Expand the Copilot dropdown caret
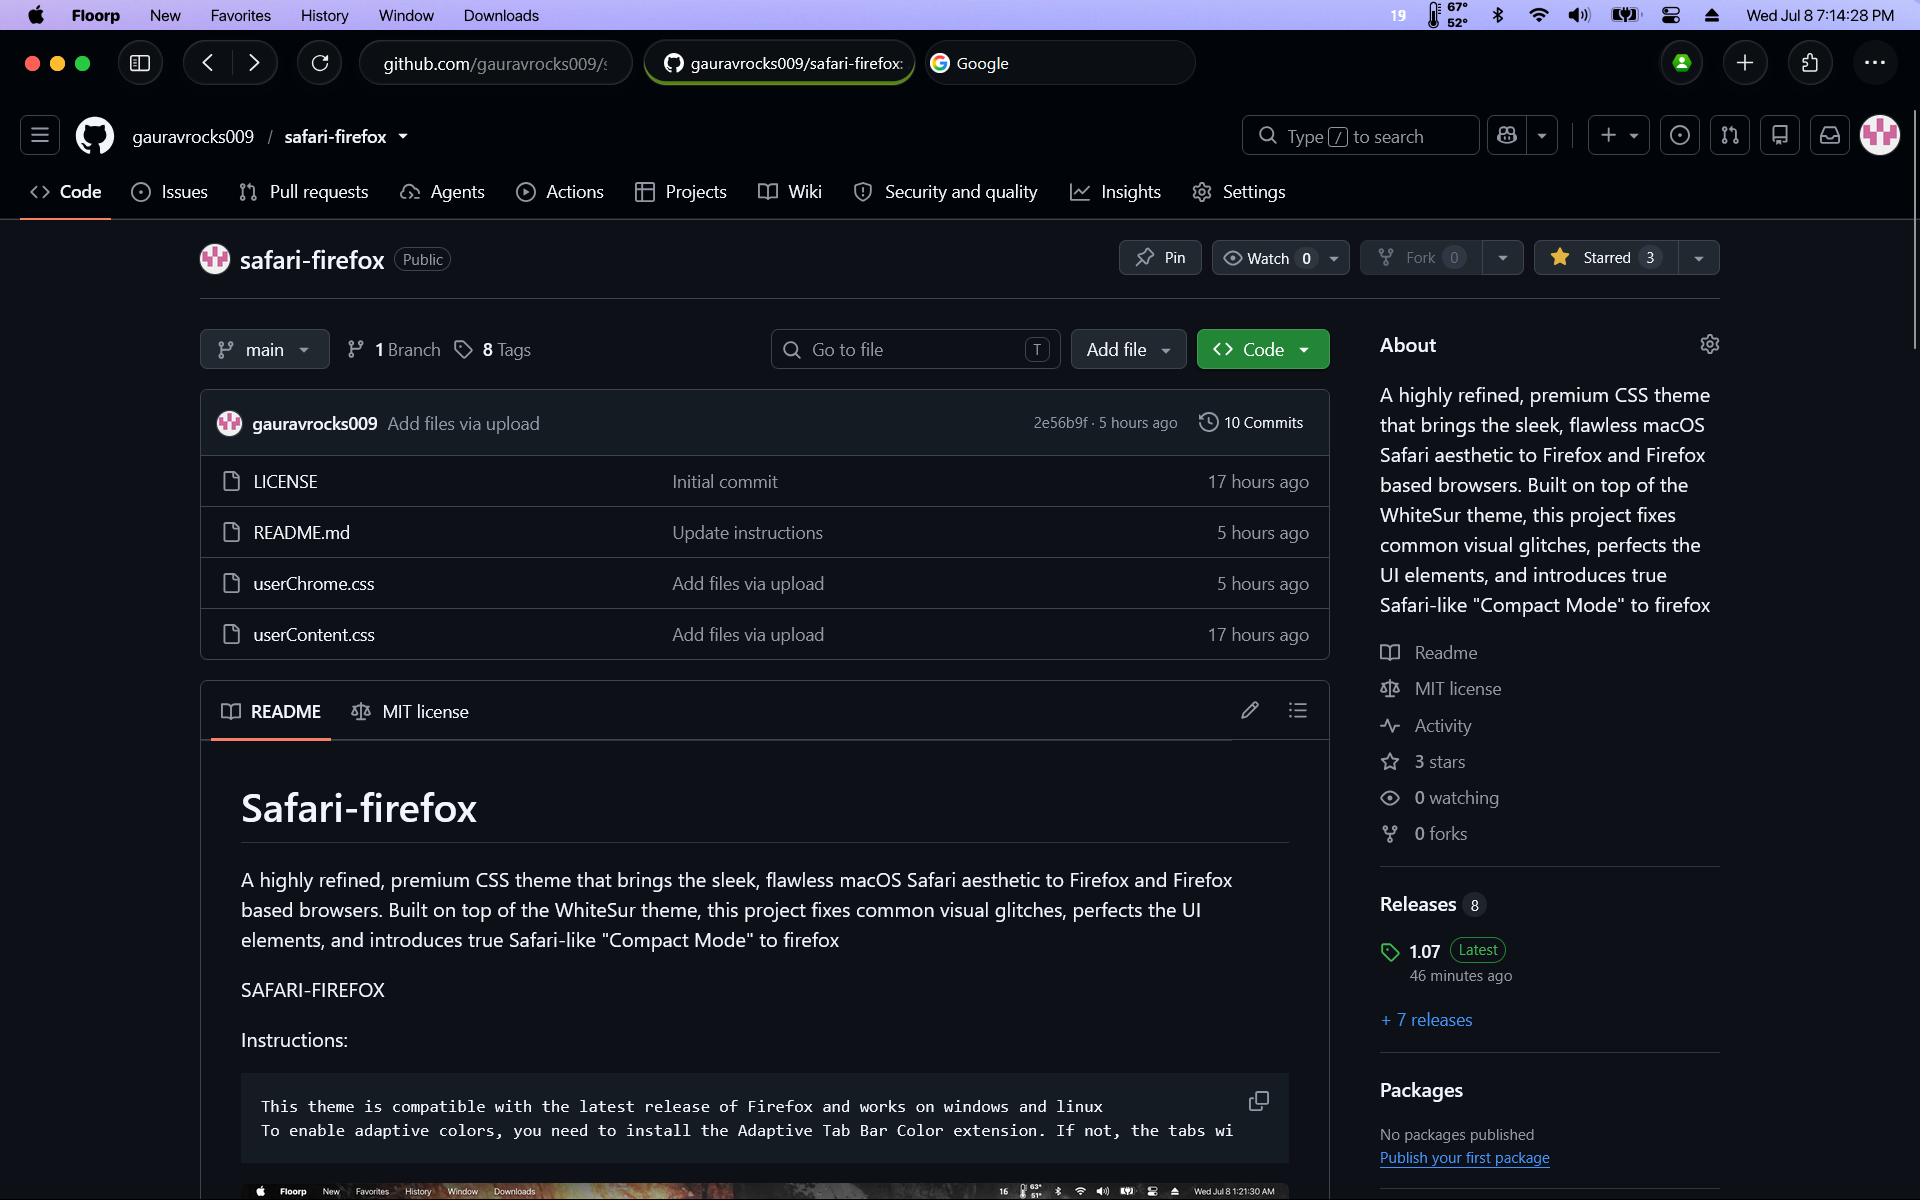Screen dimensions: 1920x1200 pos(1542,135)
